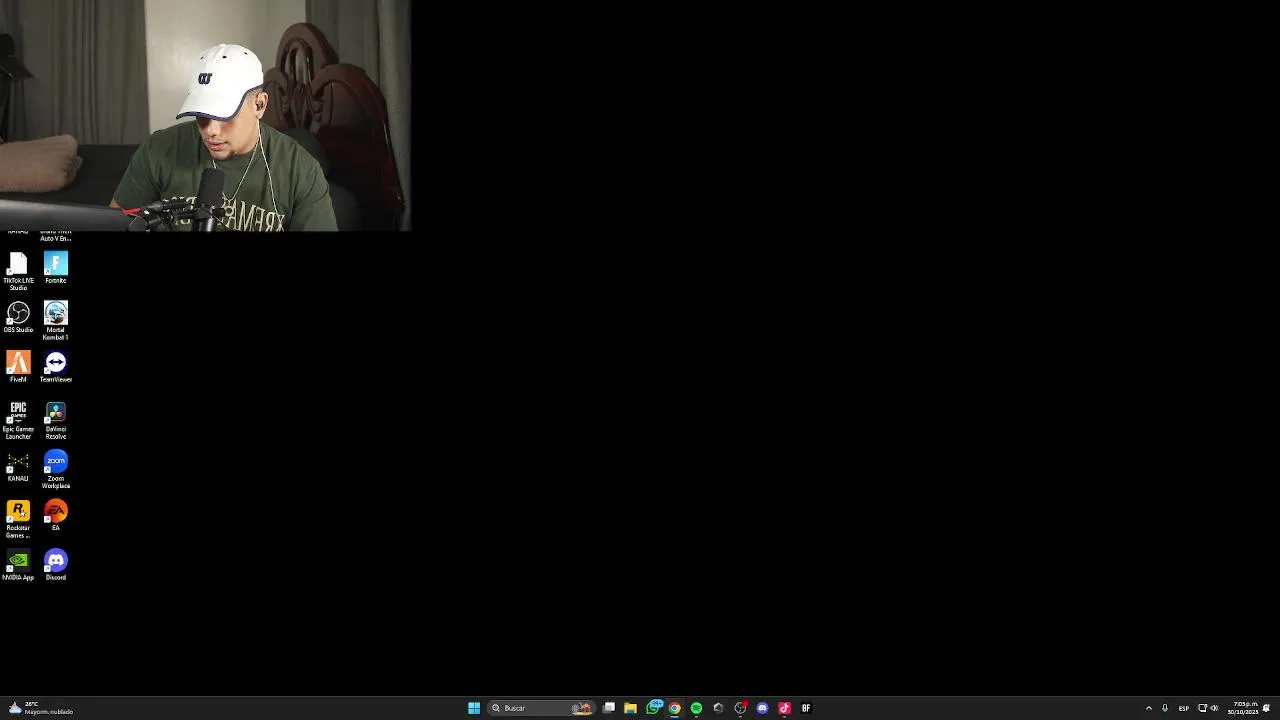Open the clock and date flyout

[x=1243, y=708]
